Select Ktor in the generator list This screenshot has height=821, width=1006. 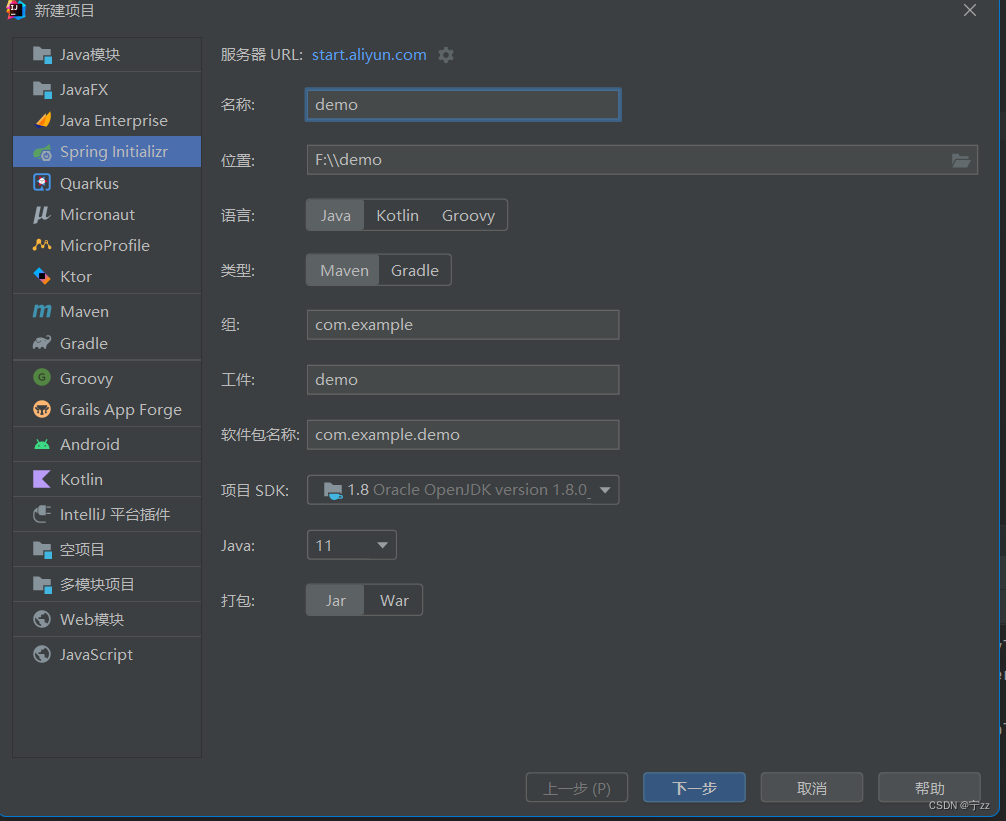coord(107,276)
